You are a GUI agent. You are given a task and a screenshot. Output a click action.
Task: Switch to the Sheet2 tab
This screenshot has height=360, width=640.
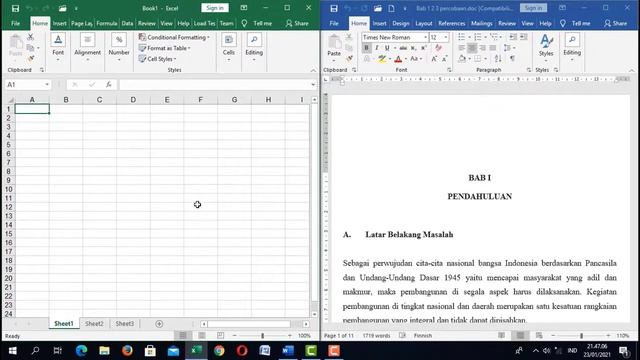point(94,324)
